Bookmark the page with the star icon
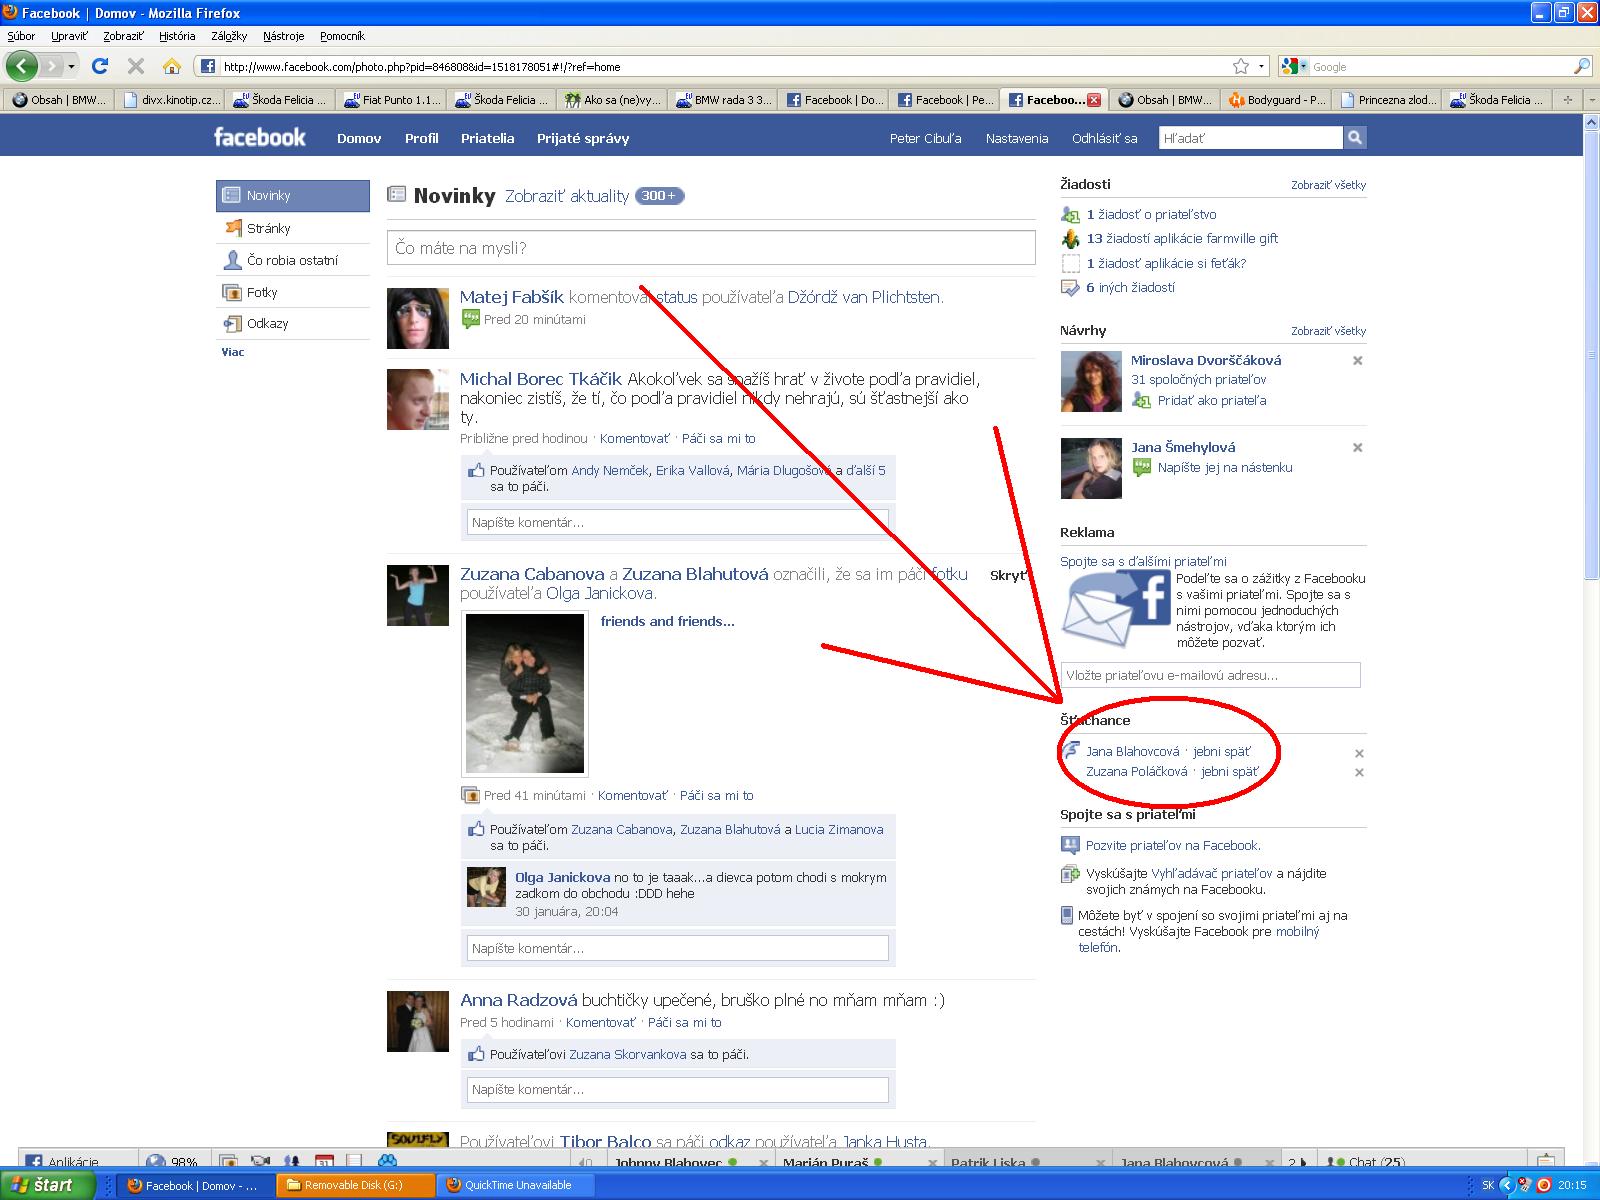 tap(1241, 66)
